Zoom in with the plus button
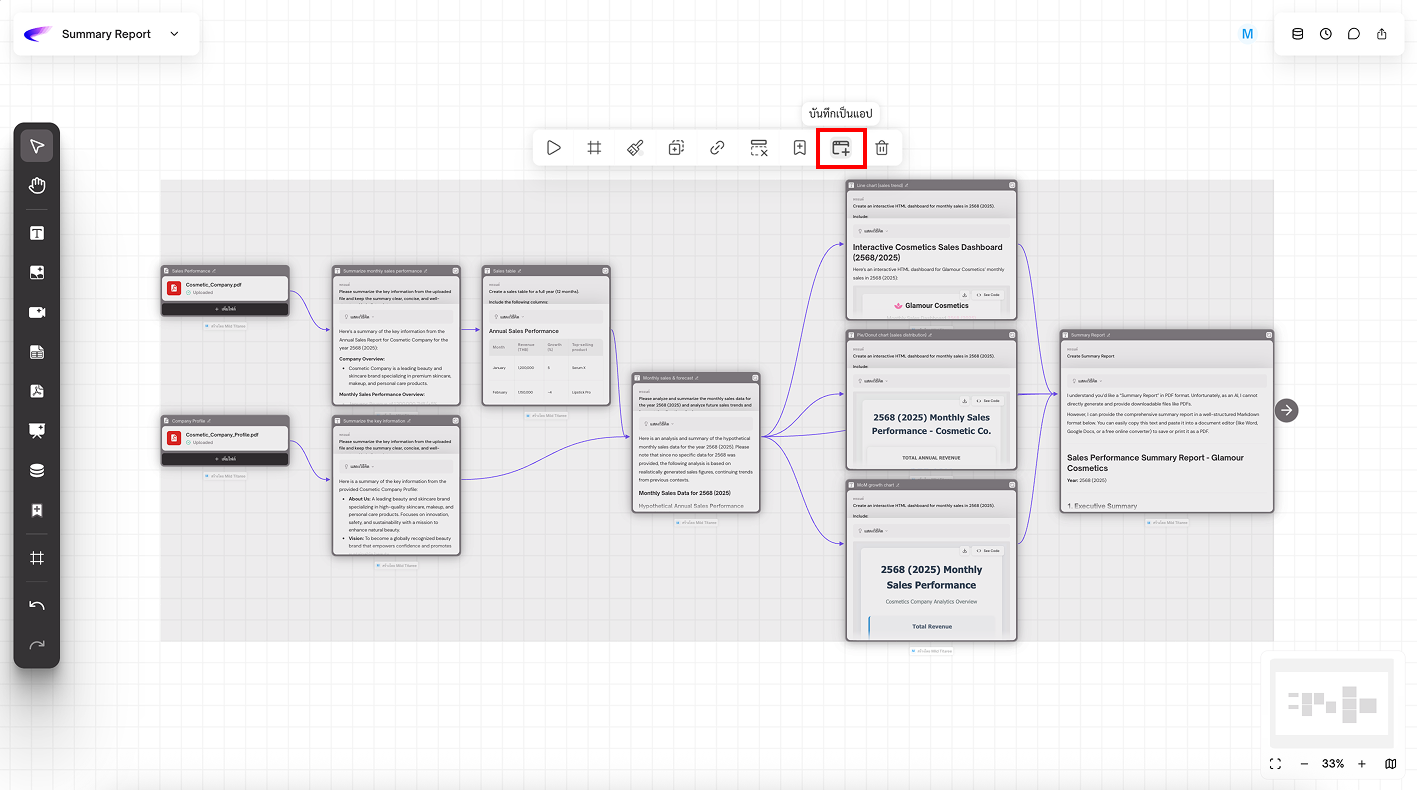Viewport: 1417px width, 790px height. click(1361, 764)
